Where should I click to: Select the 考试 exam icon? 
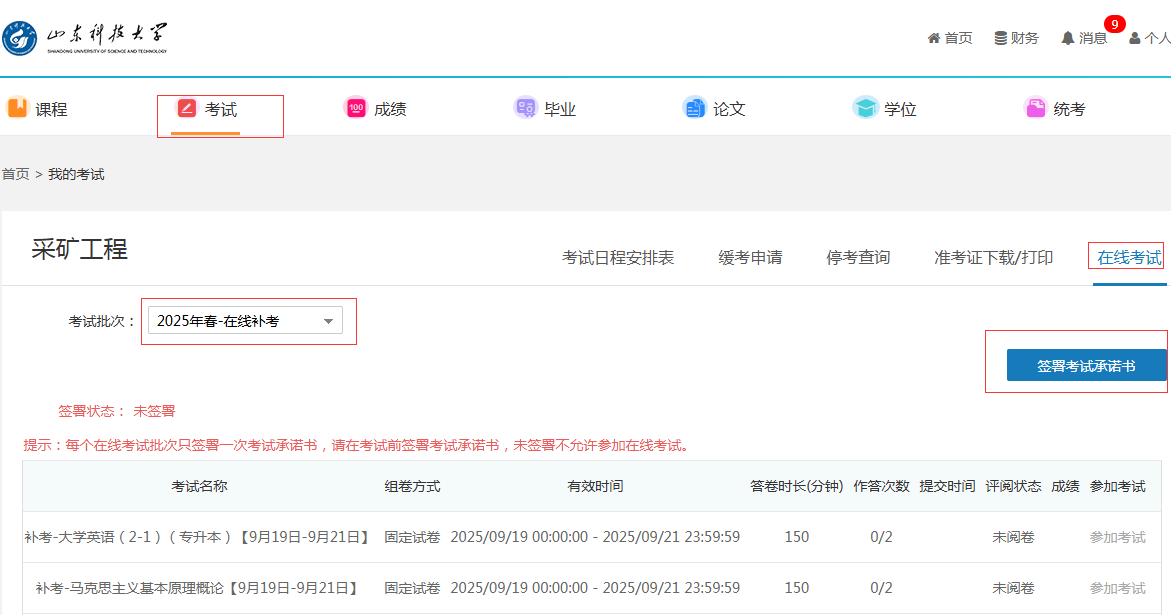[187, 108]
